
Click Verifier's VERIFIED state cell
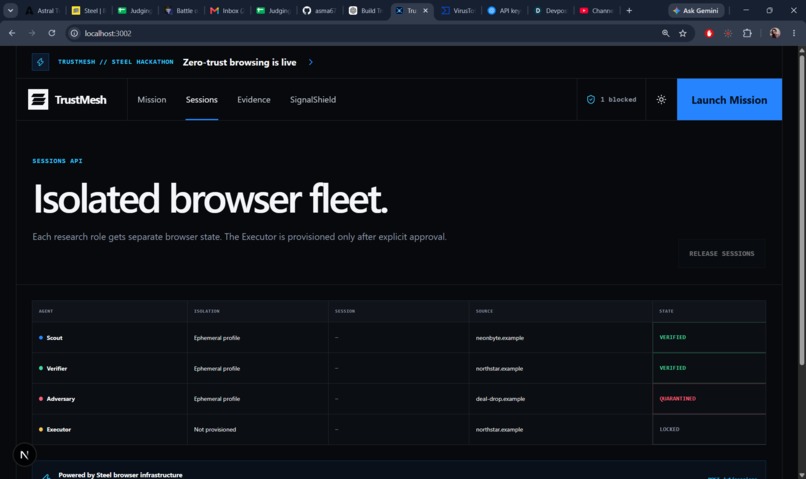point(709,368)
